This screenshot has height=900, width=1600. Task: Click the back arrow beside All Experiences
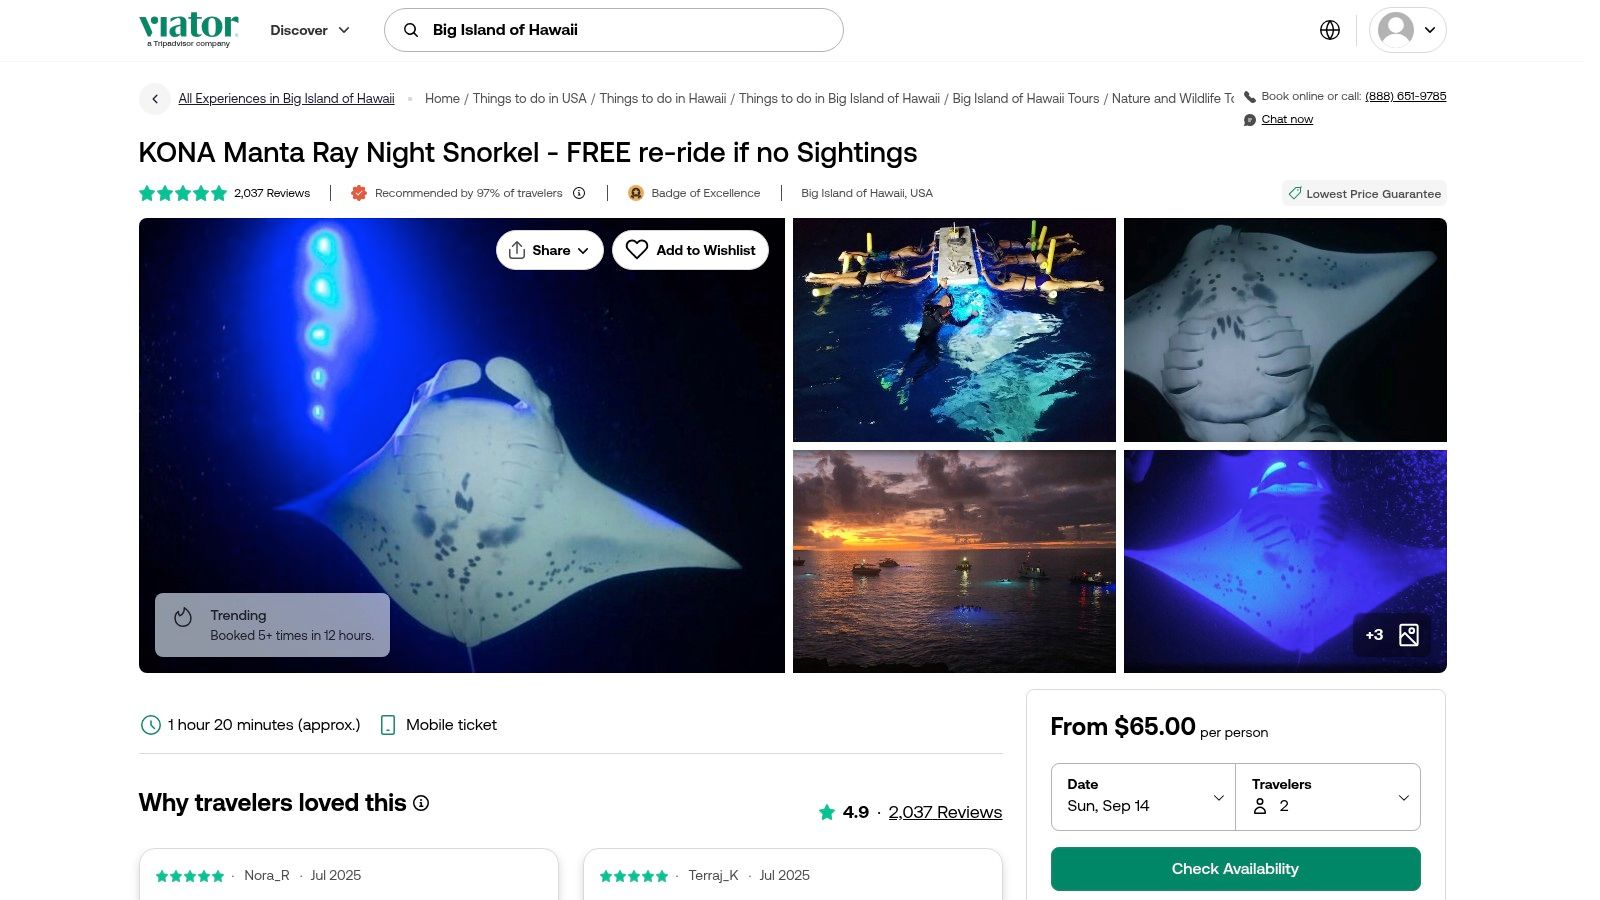coord(155,99)
